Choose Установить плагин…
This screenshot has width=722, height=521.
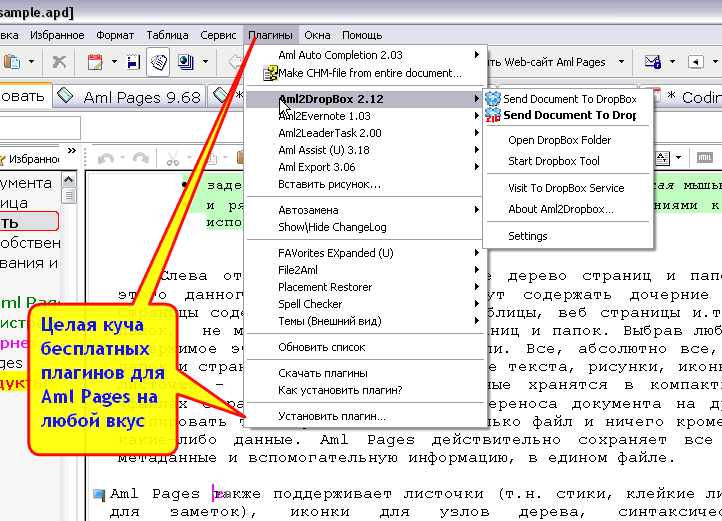pyautogui.click(x=366, y=416)
